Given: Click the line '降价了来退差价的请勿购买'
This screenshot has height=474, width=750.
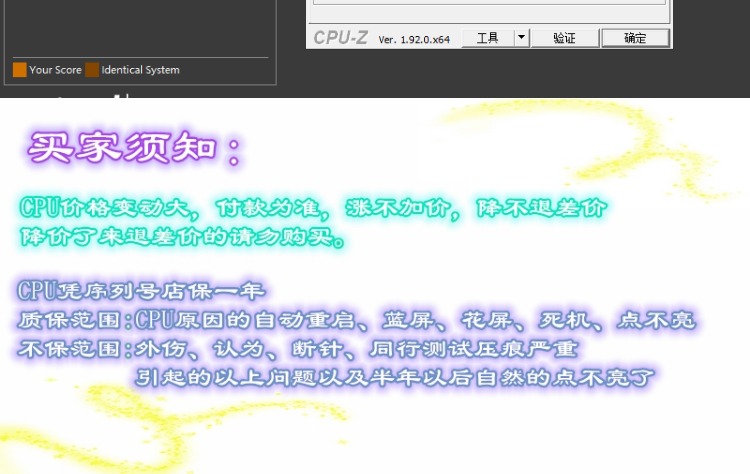Looking at the screenshot, I should pos(183,237).
